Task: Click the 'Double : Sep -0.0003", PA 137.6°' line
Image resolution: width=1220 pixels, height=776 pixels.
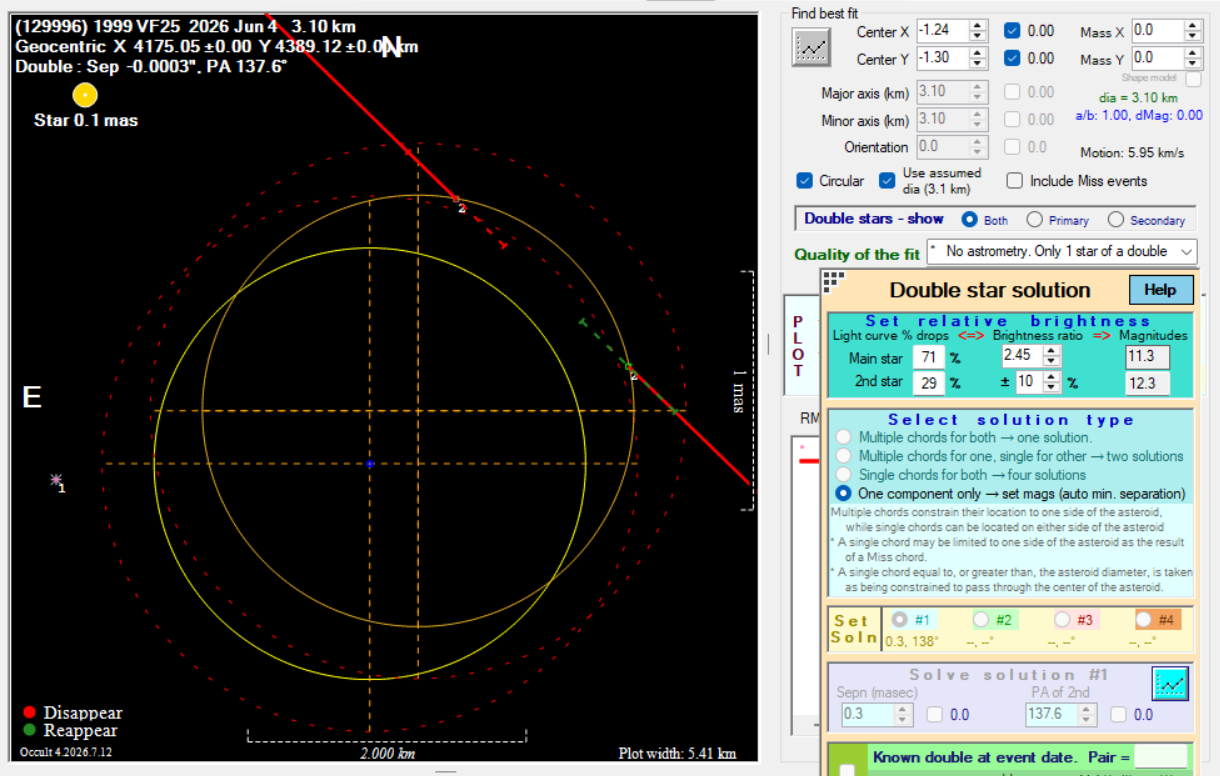Action: [x=152, y=66]
